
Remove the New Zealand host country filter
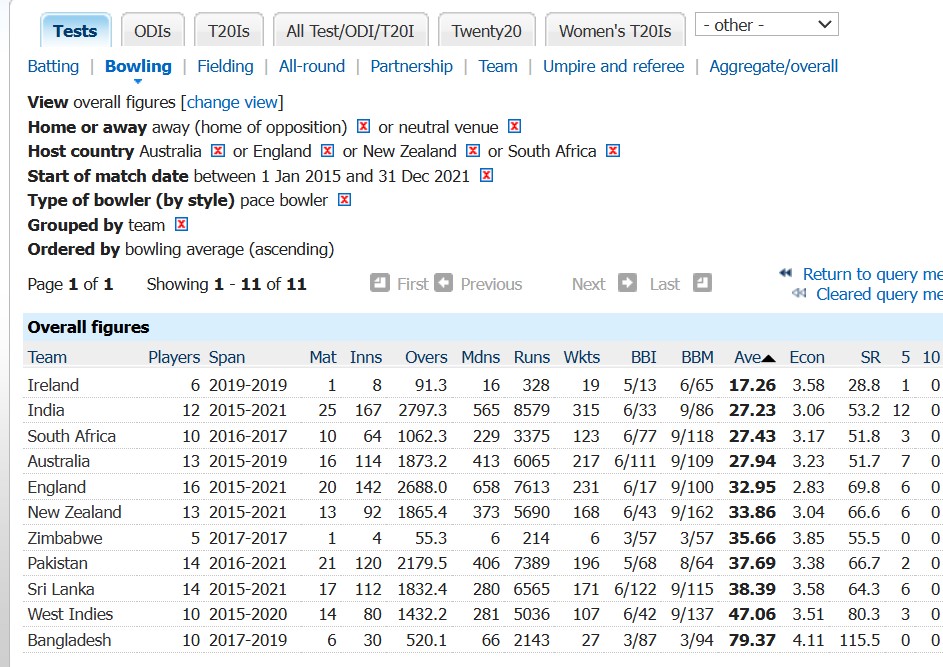tap(473, 151)
